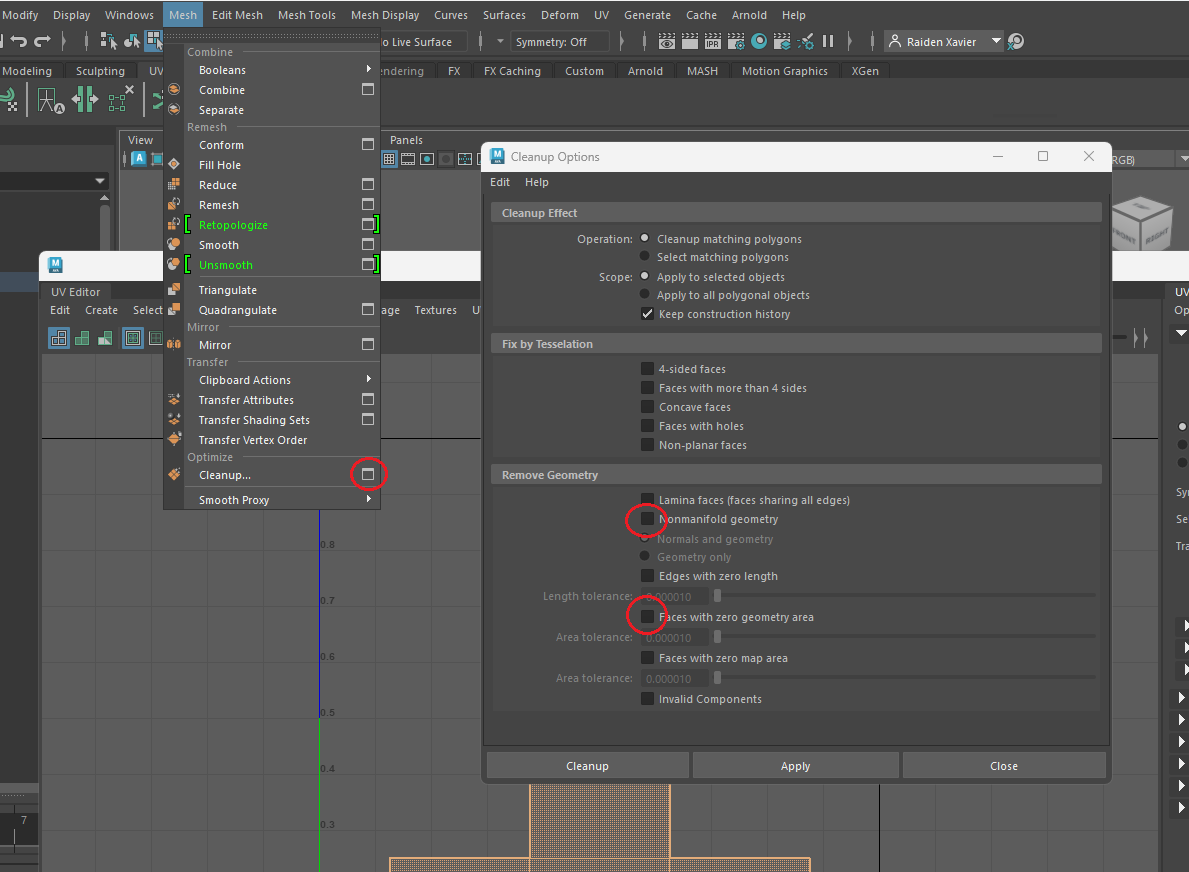1189x872 pixels.
Task: Select the object selection mode icon
Action: (132, 41)
